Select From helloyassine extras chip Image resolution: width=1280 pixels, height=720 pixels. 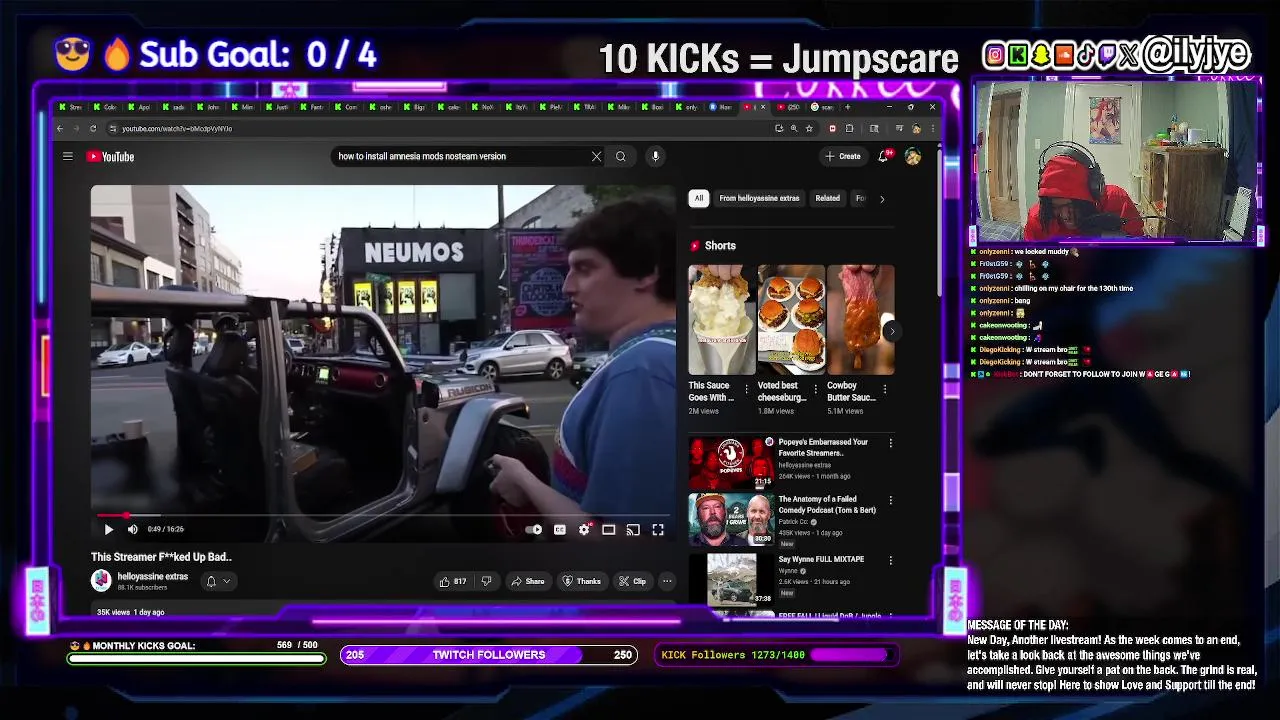(759, 198)
